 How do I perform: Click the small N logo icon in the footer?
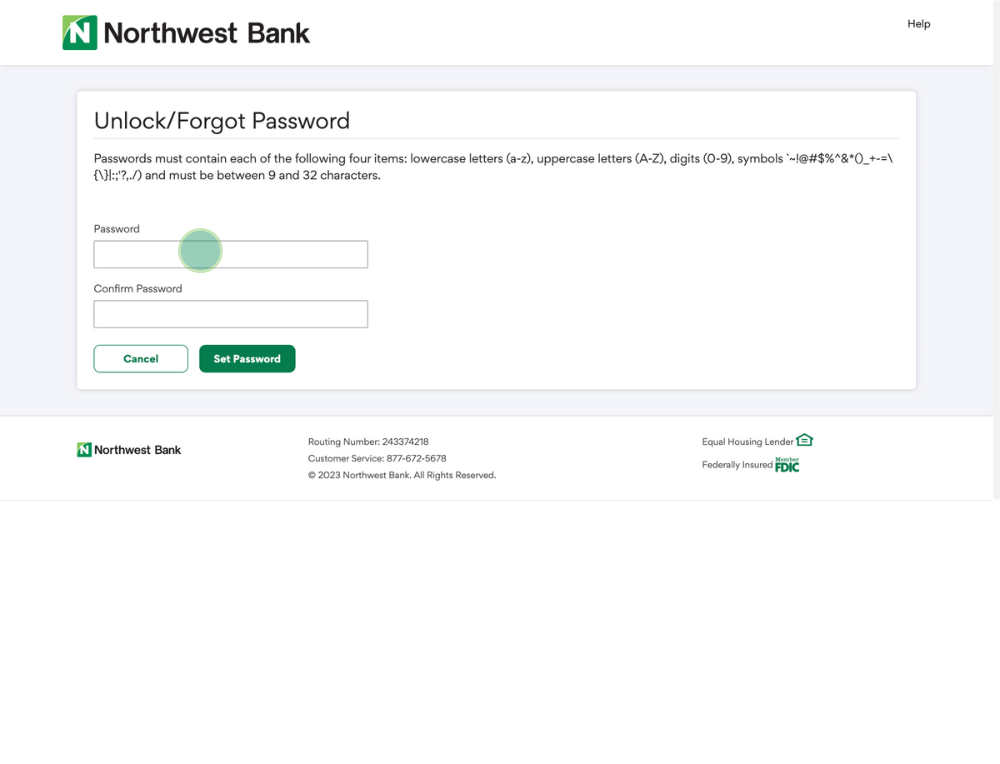click(x=84, y=450)
